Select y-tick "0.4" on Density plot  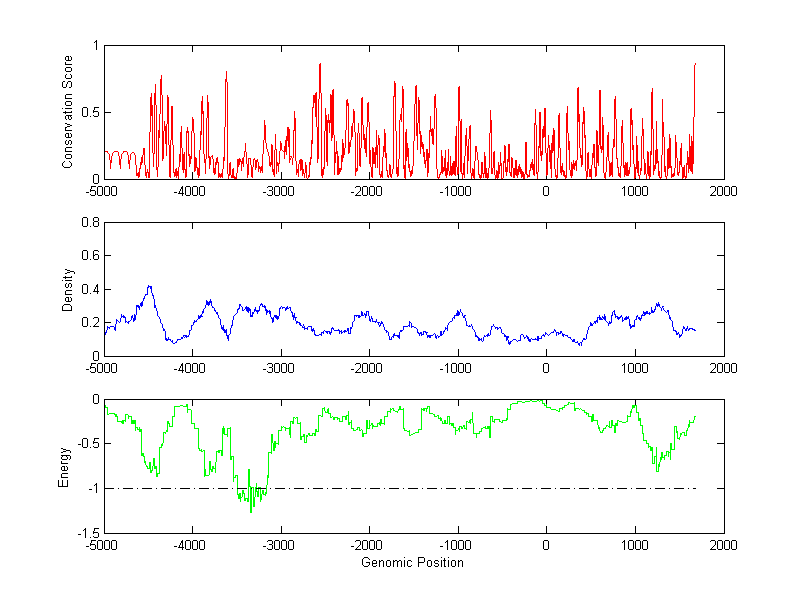[90, 289]
